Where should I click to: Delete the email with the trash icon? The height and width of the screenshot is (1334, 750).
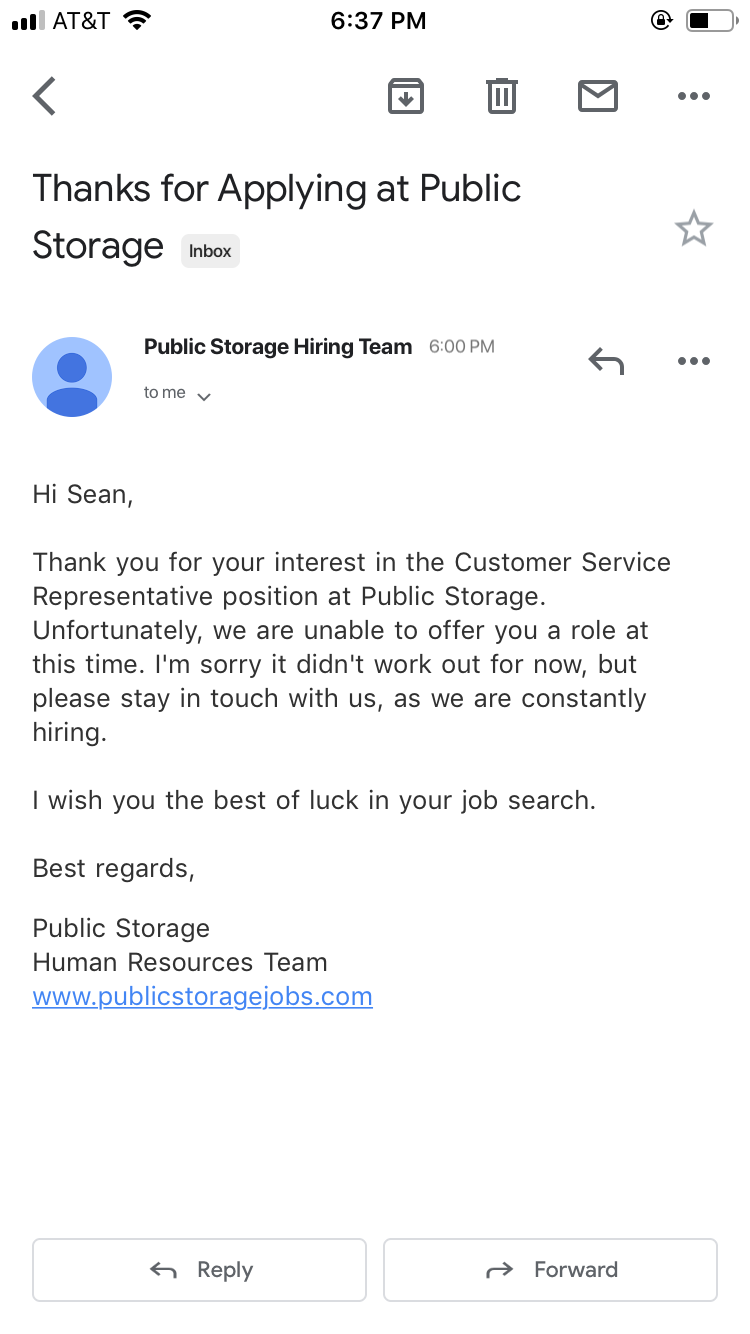501,96
